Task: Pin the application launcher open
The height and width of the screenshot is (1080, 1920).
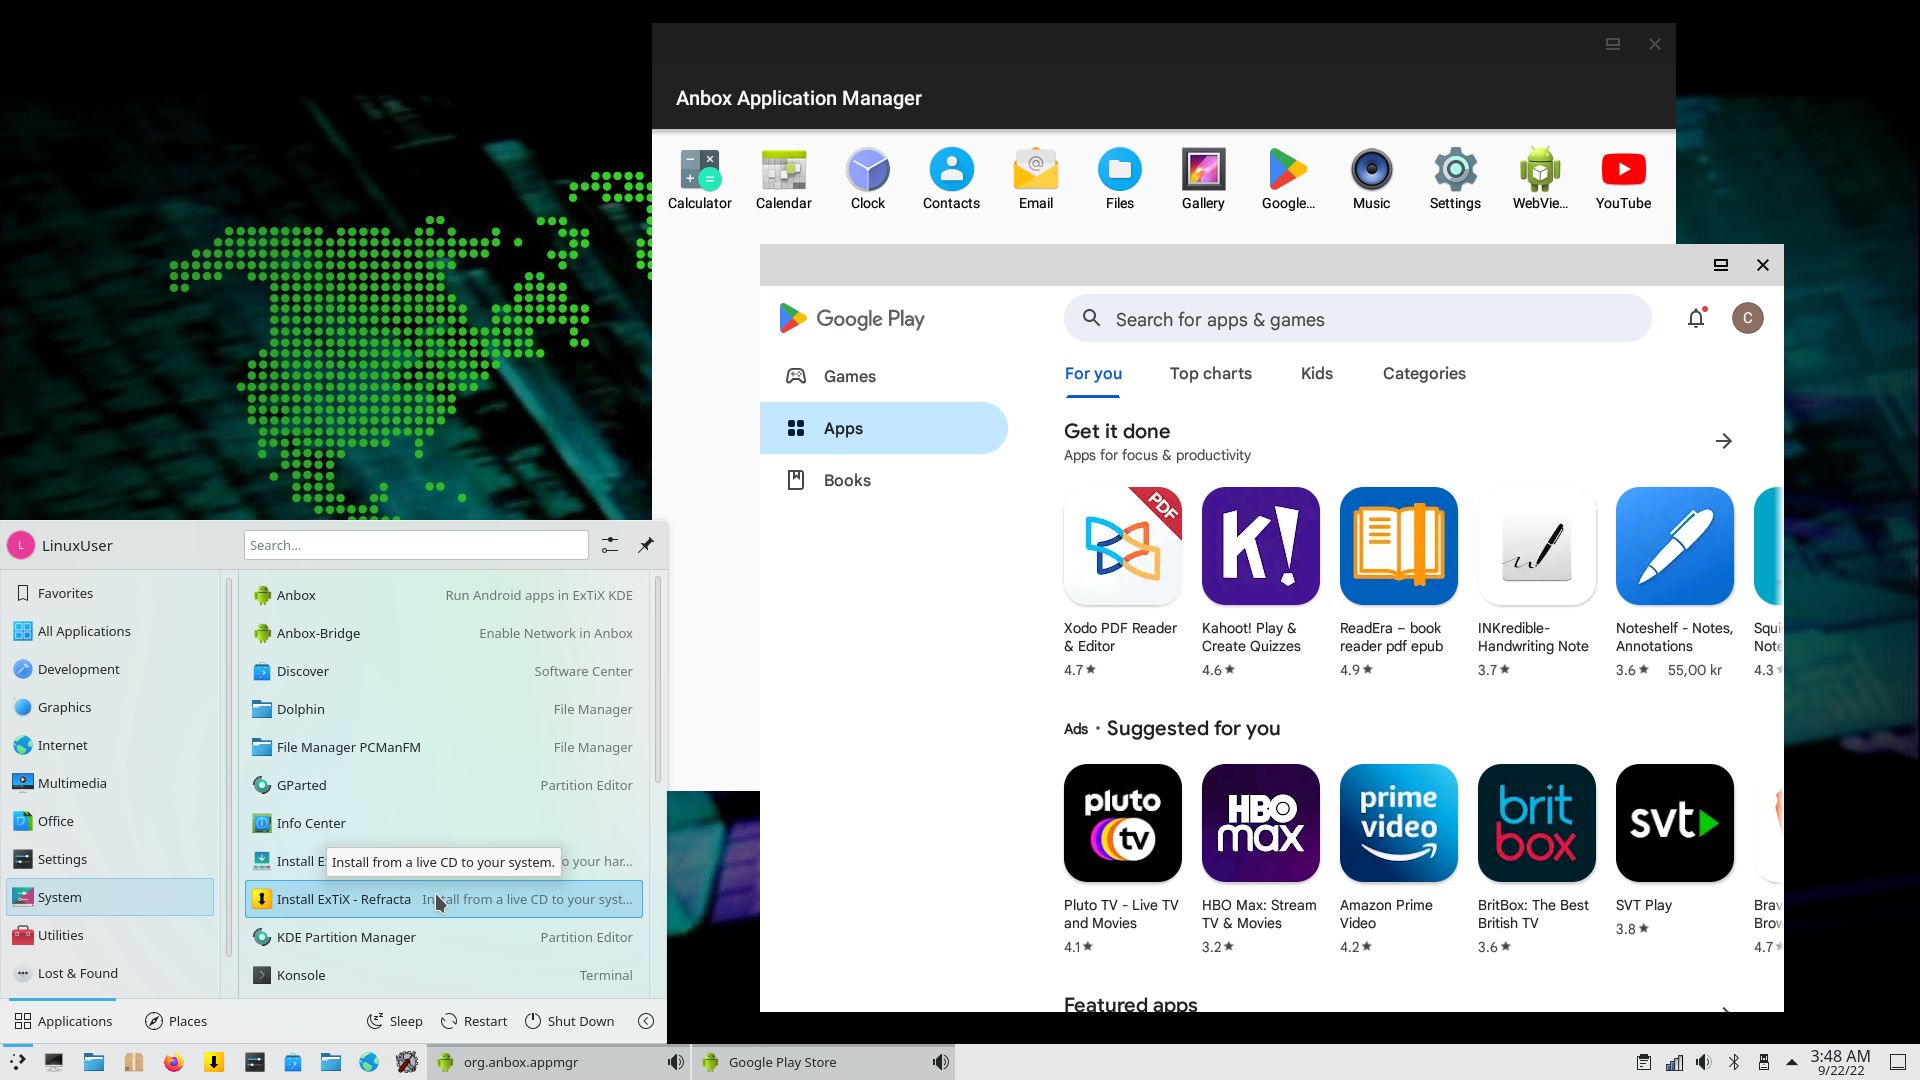Action: (x=646, y=545)
